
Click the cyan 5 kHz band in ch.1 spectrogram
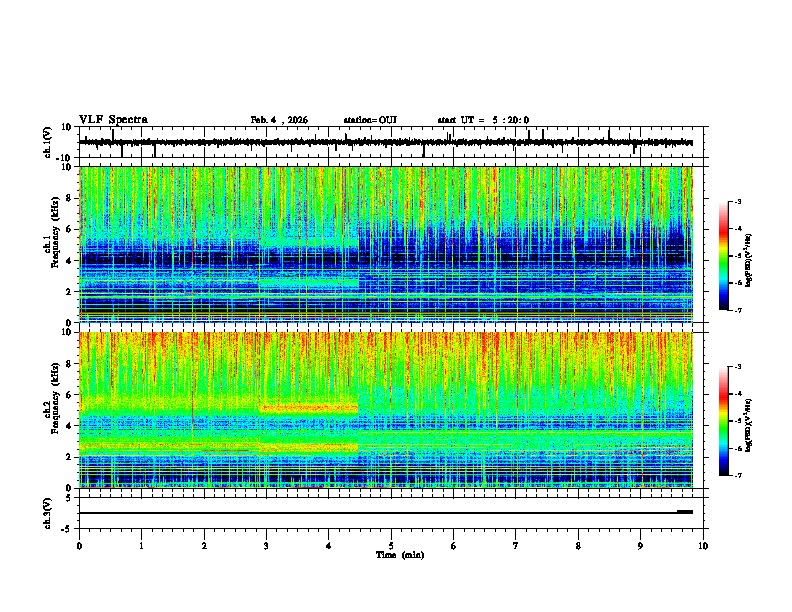(x=309, y=243)
